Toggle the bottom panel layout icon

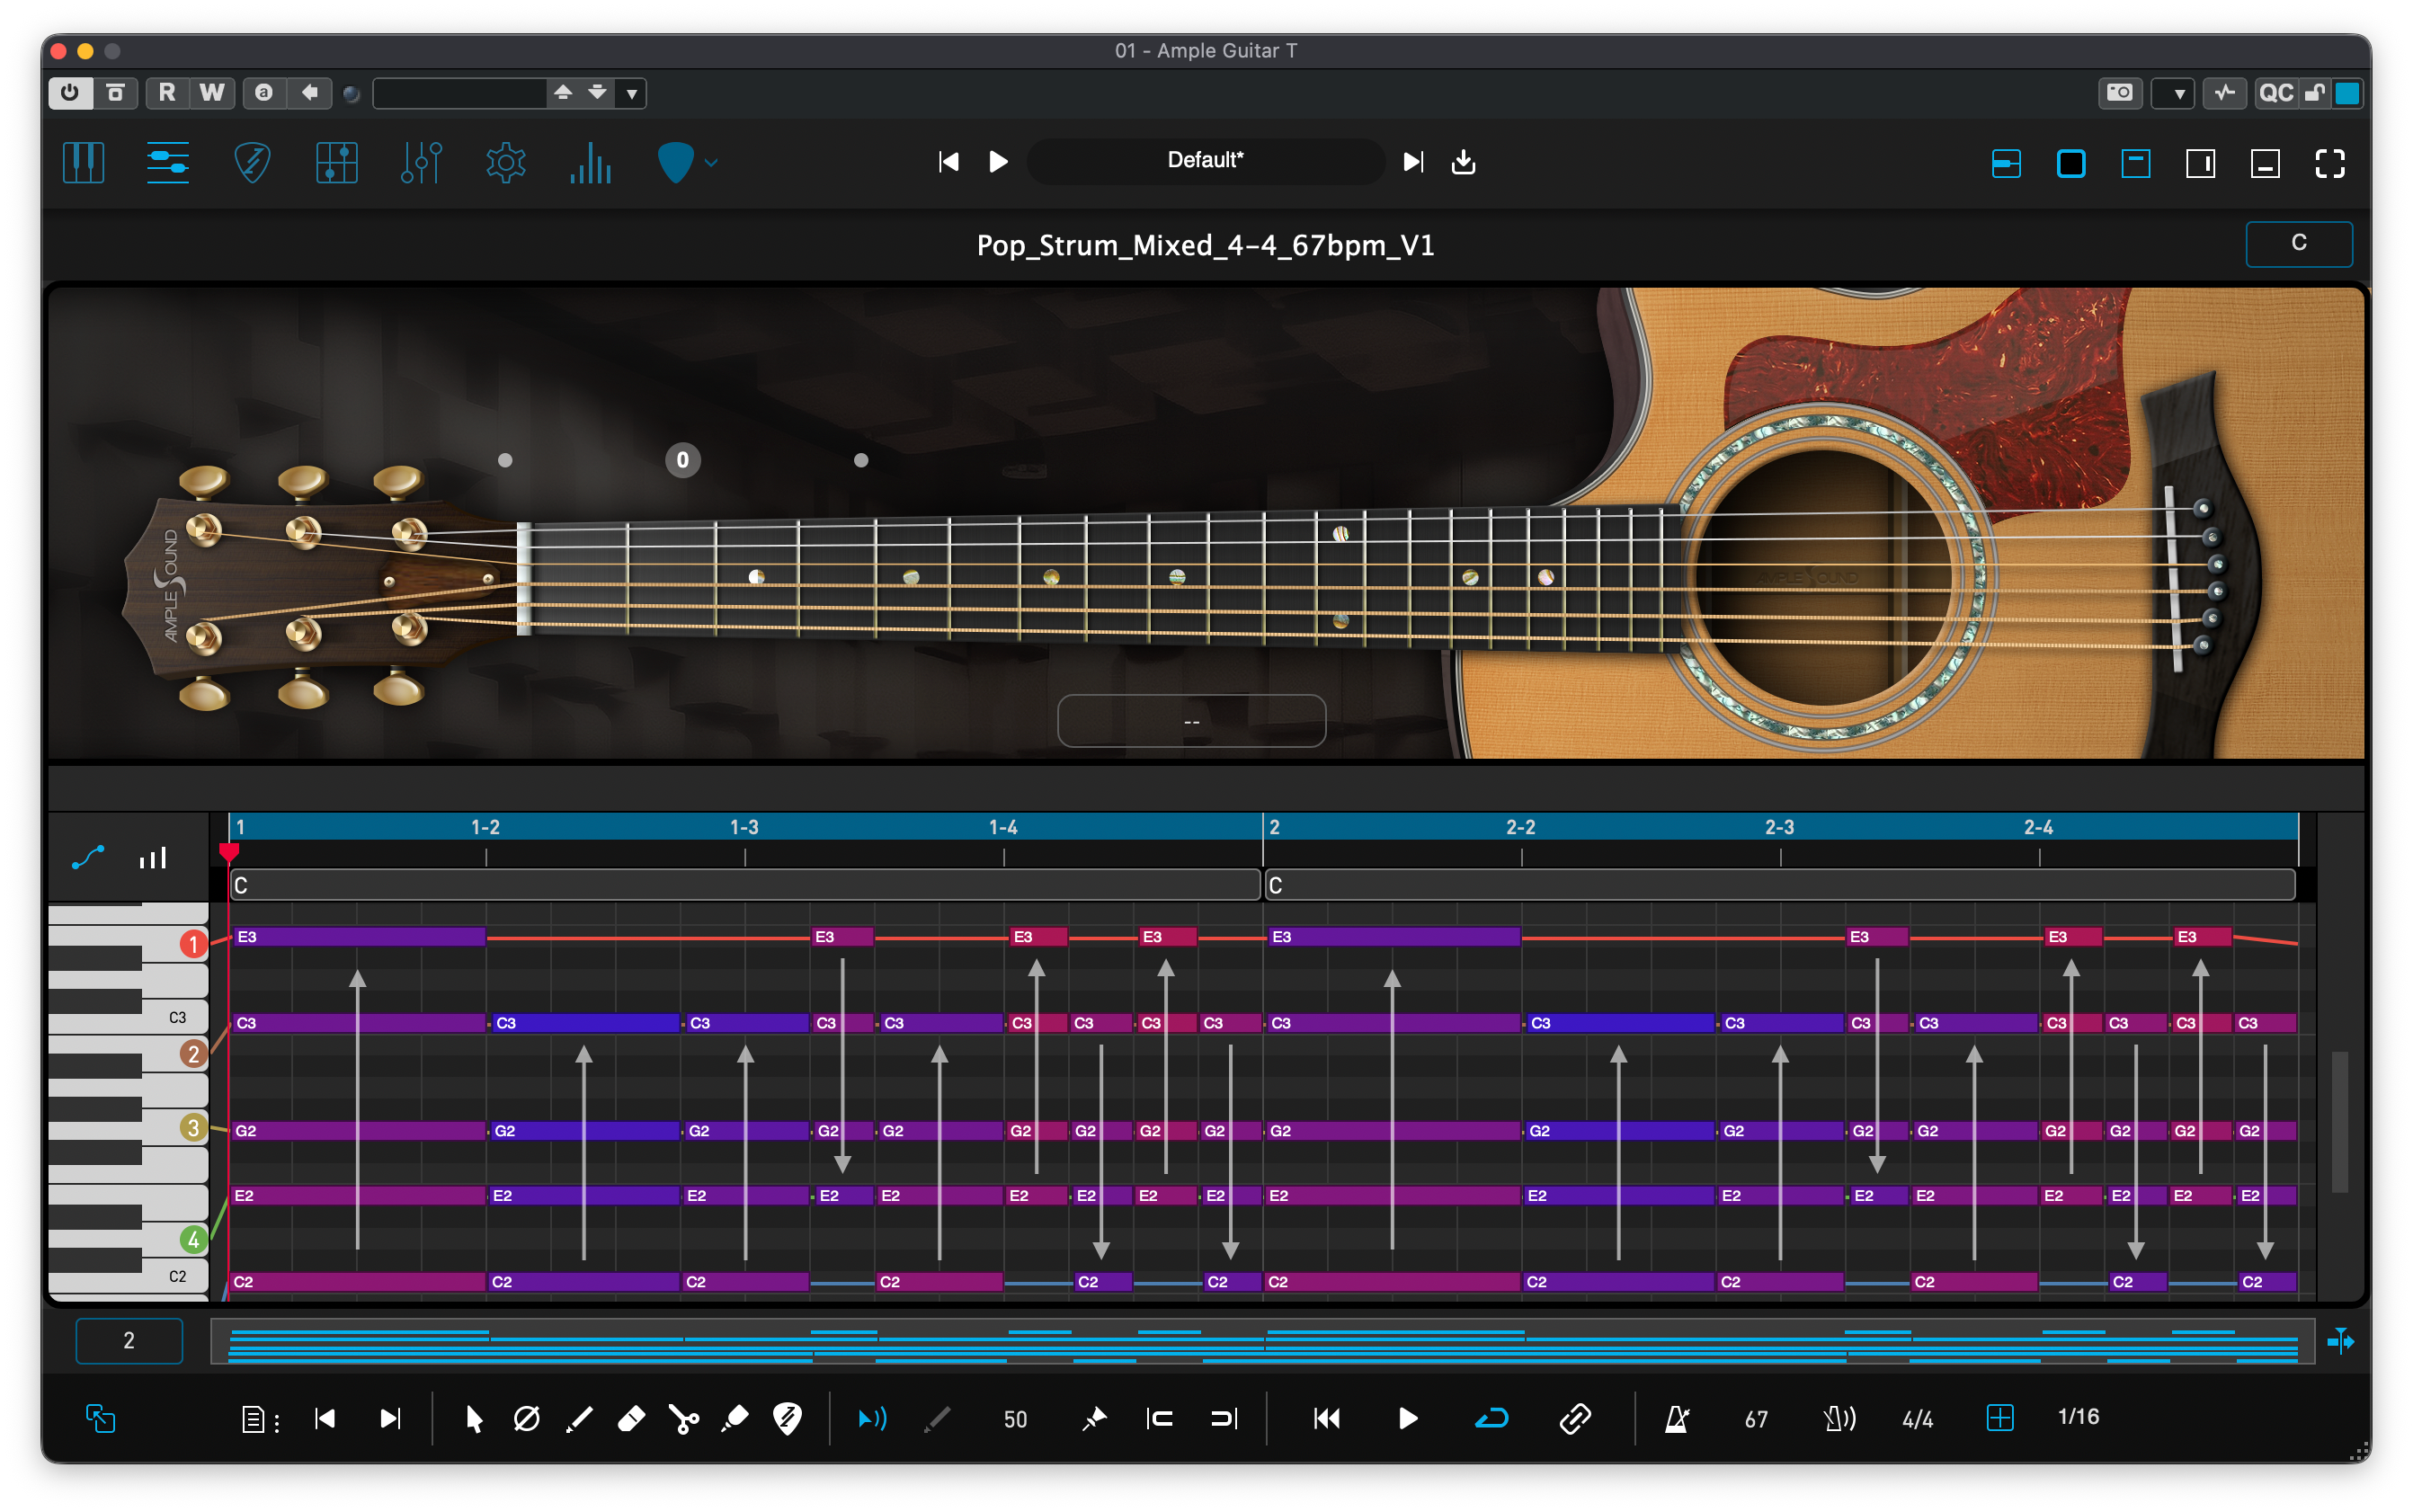(x=2265, y=163)
